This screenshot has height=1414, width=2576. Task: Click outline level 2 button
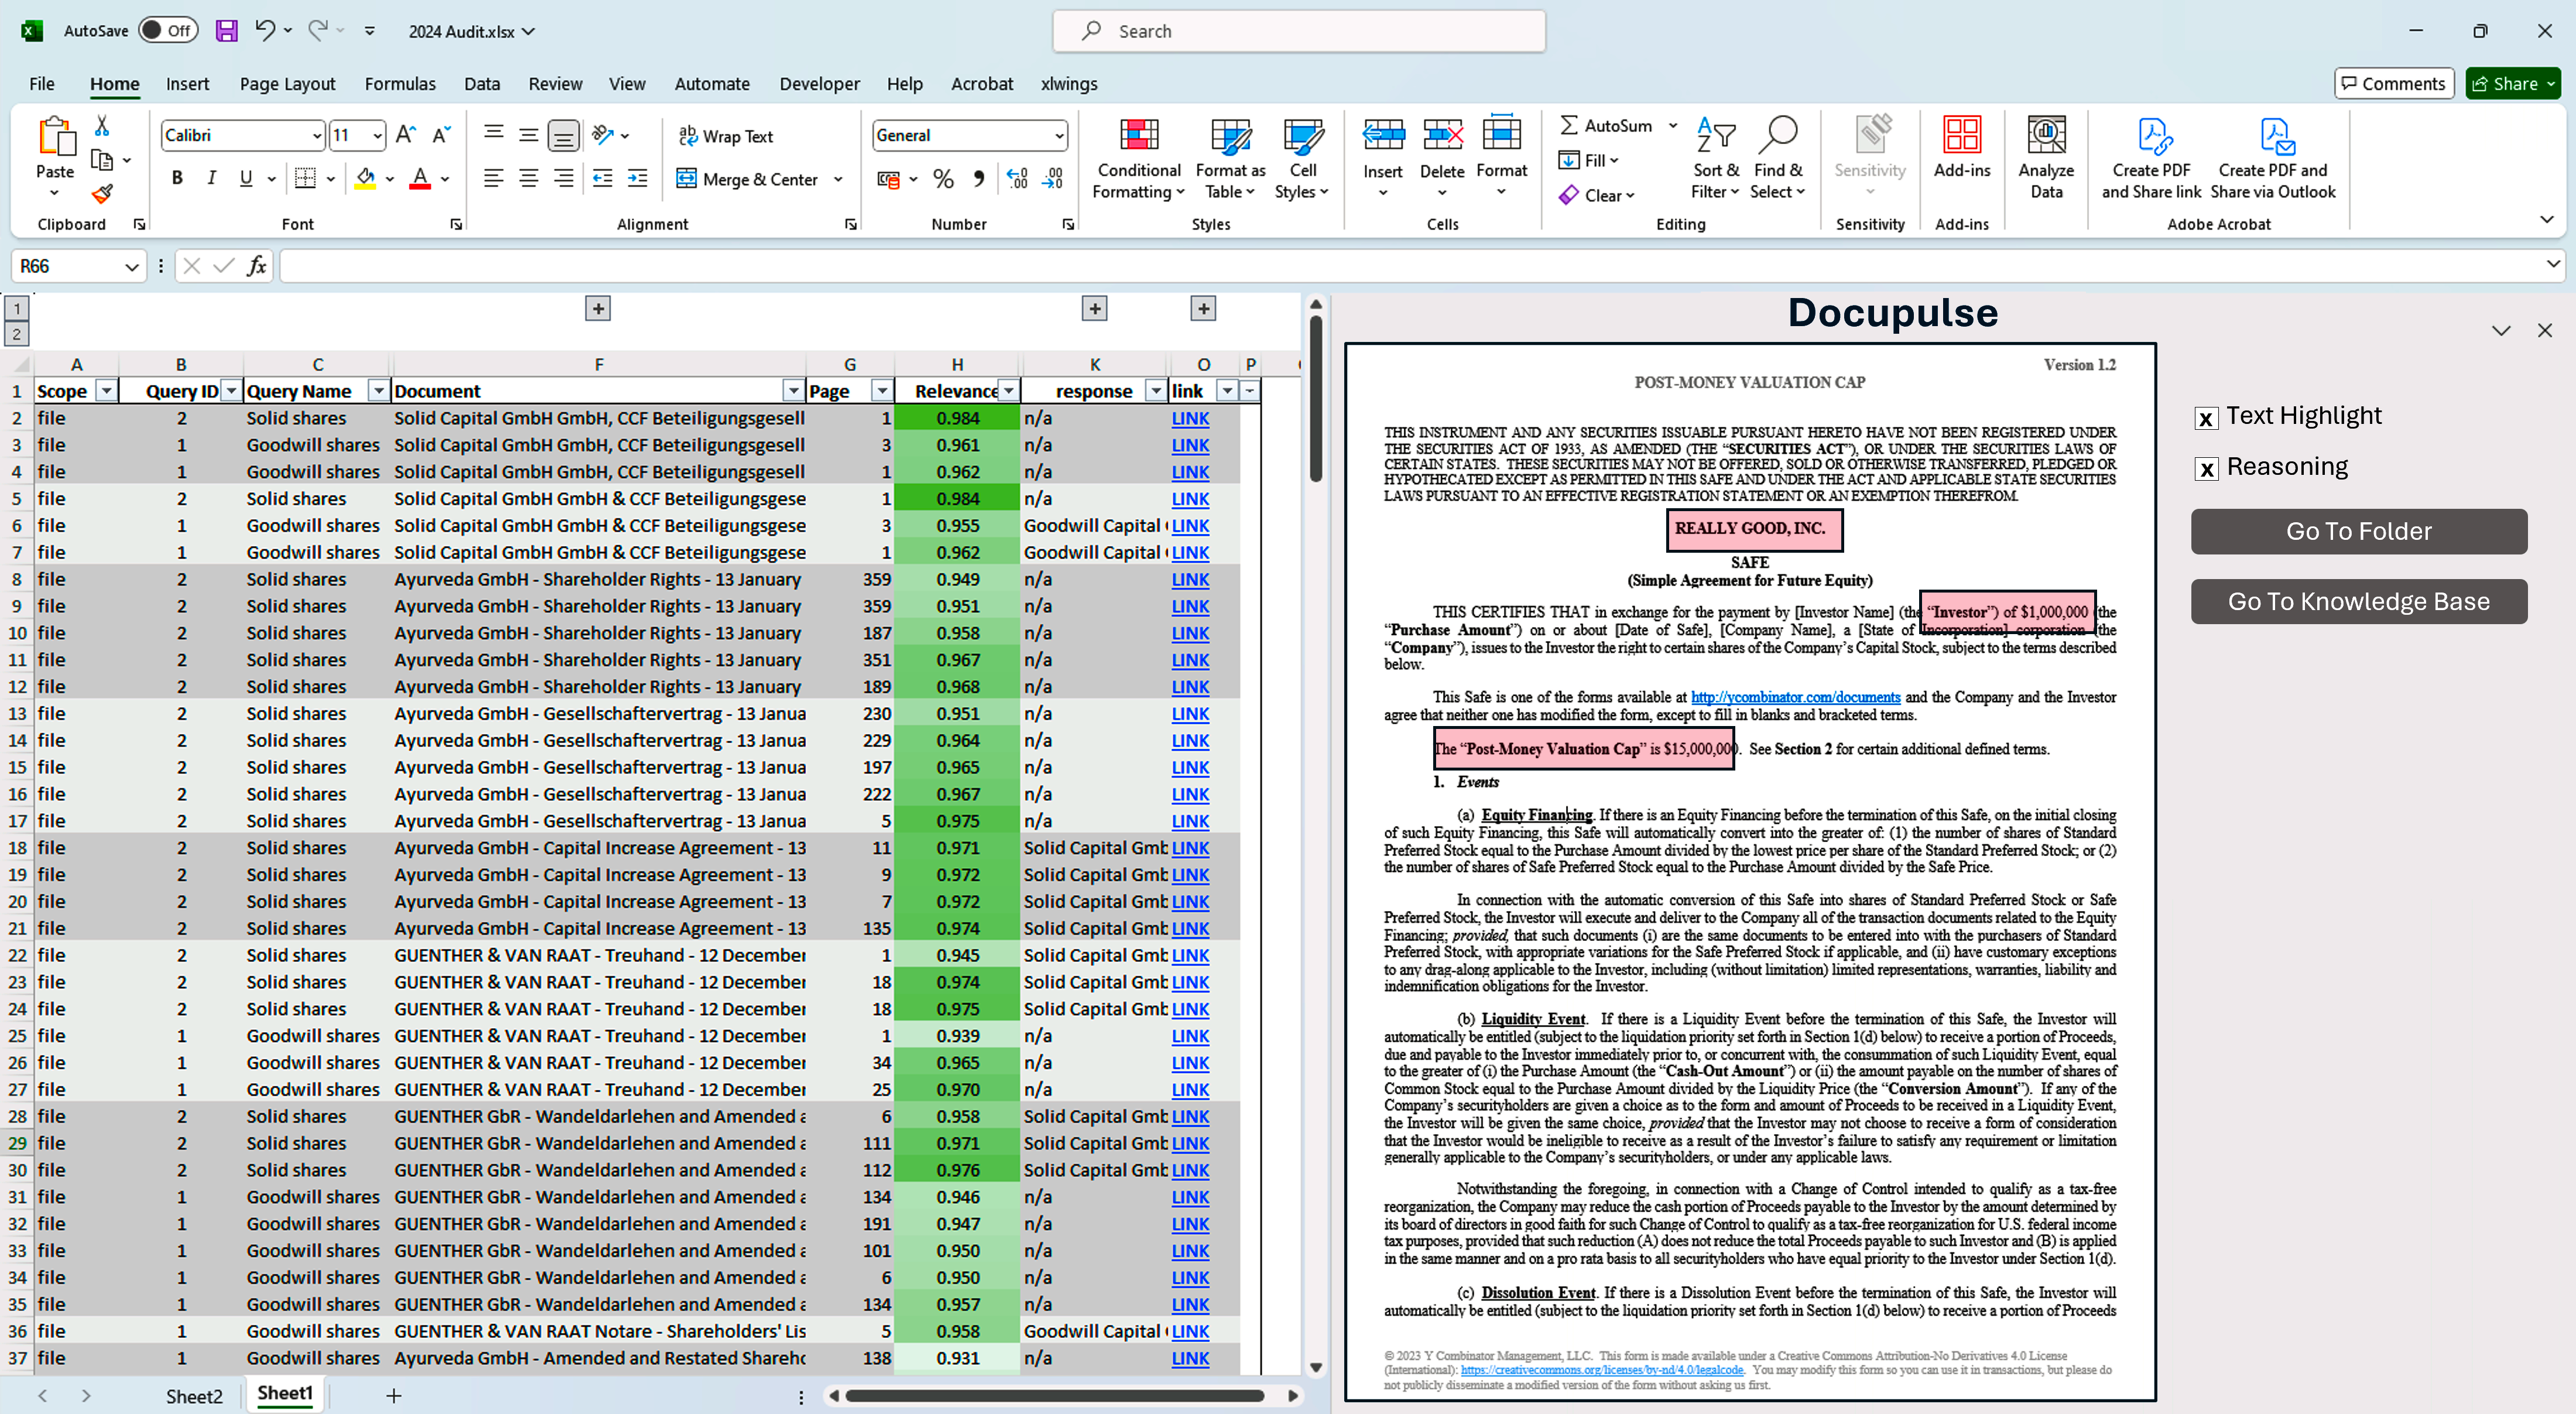17,334
